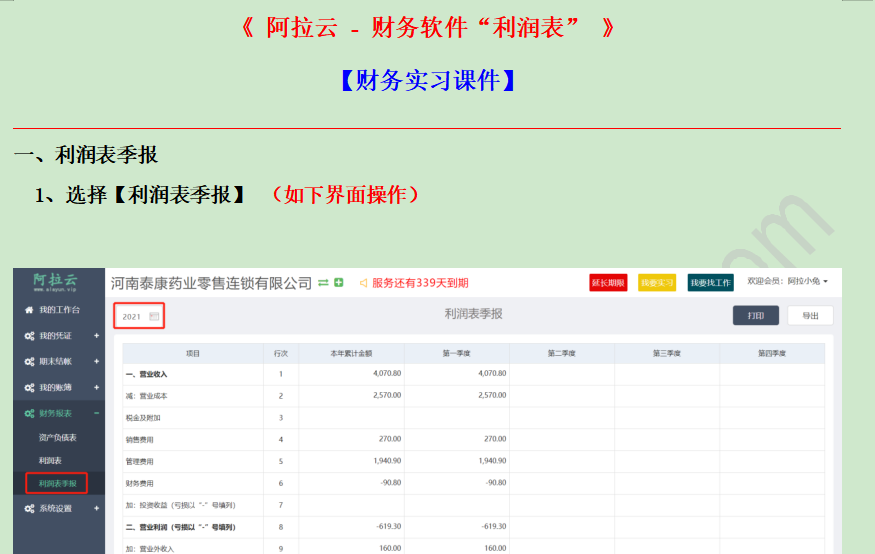
Task: Click the 行次 column header
Action: pyautogui.click(x=281, y=353)
